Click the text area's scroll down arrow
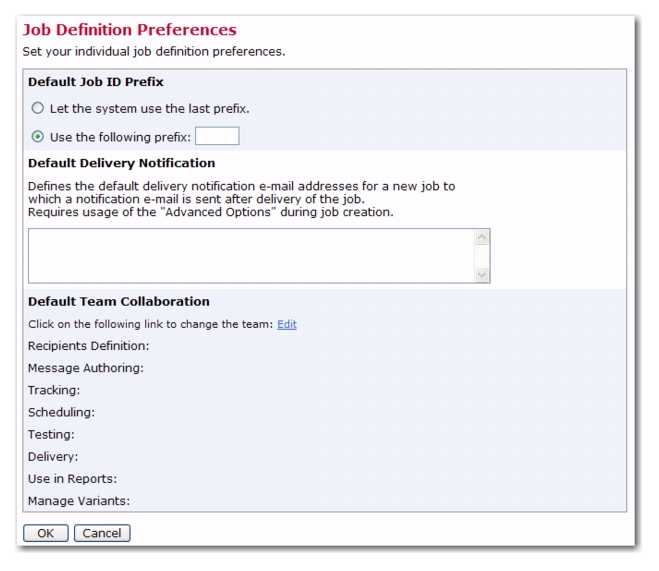This screenshot has width=659, height=571. (x=482, y=275)
